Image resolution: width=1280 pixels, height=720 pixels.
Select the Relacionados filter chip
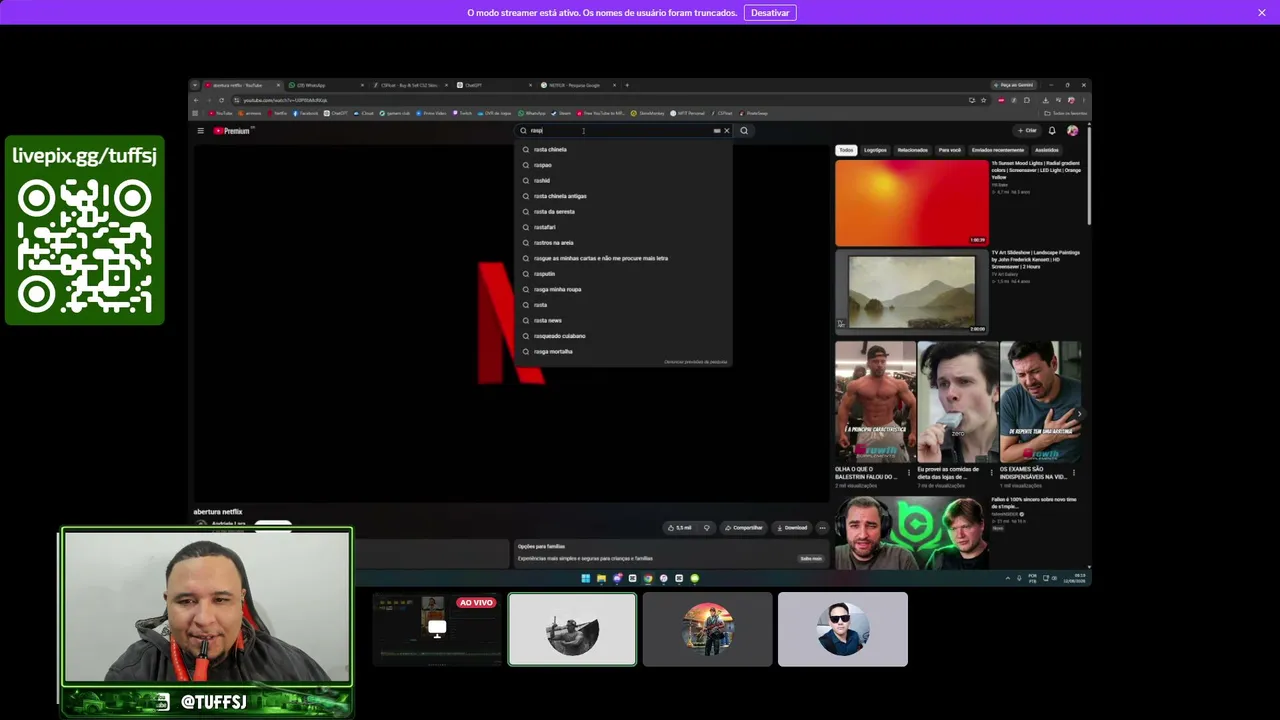point(912,150)
